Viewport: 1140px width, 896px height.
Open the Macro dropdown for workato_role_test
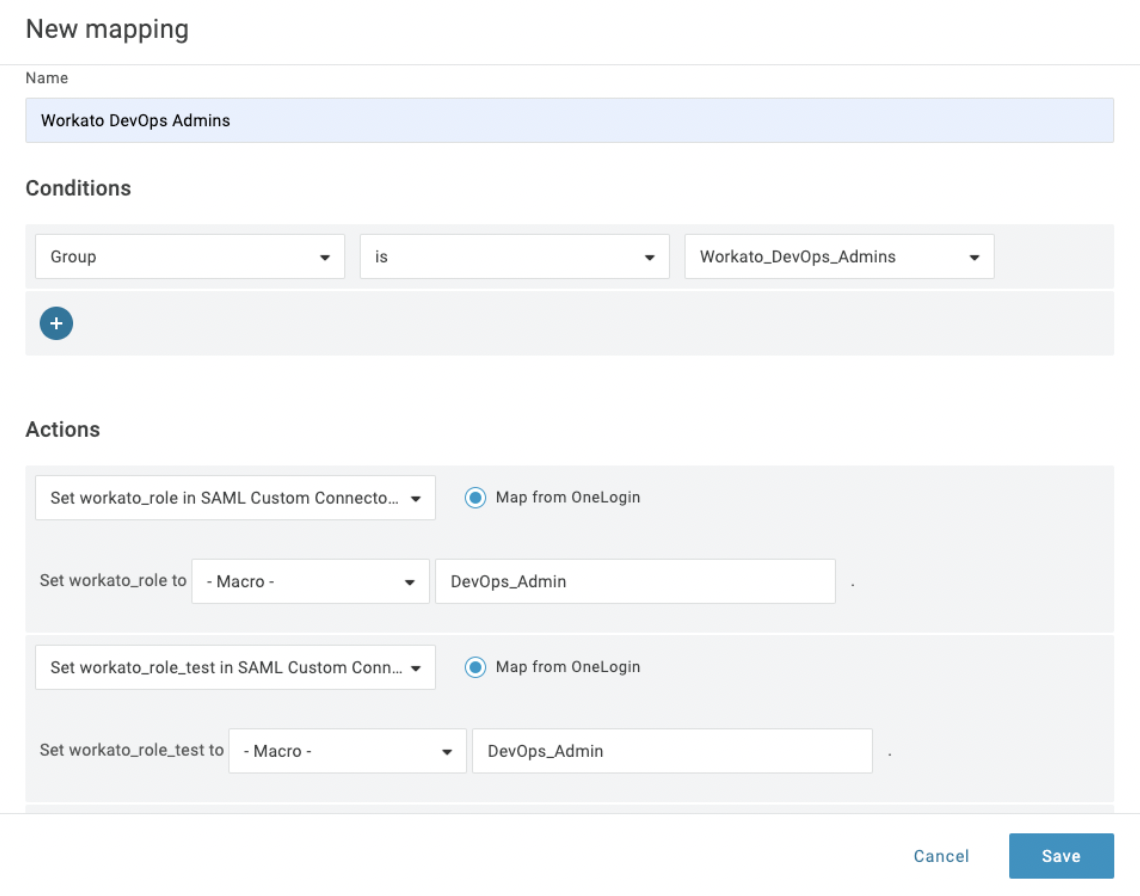tap(446, 753)
